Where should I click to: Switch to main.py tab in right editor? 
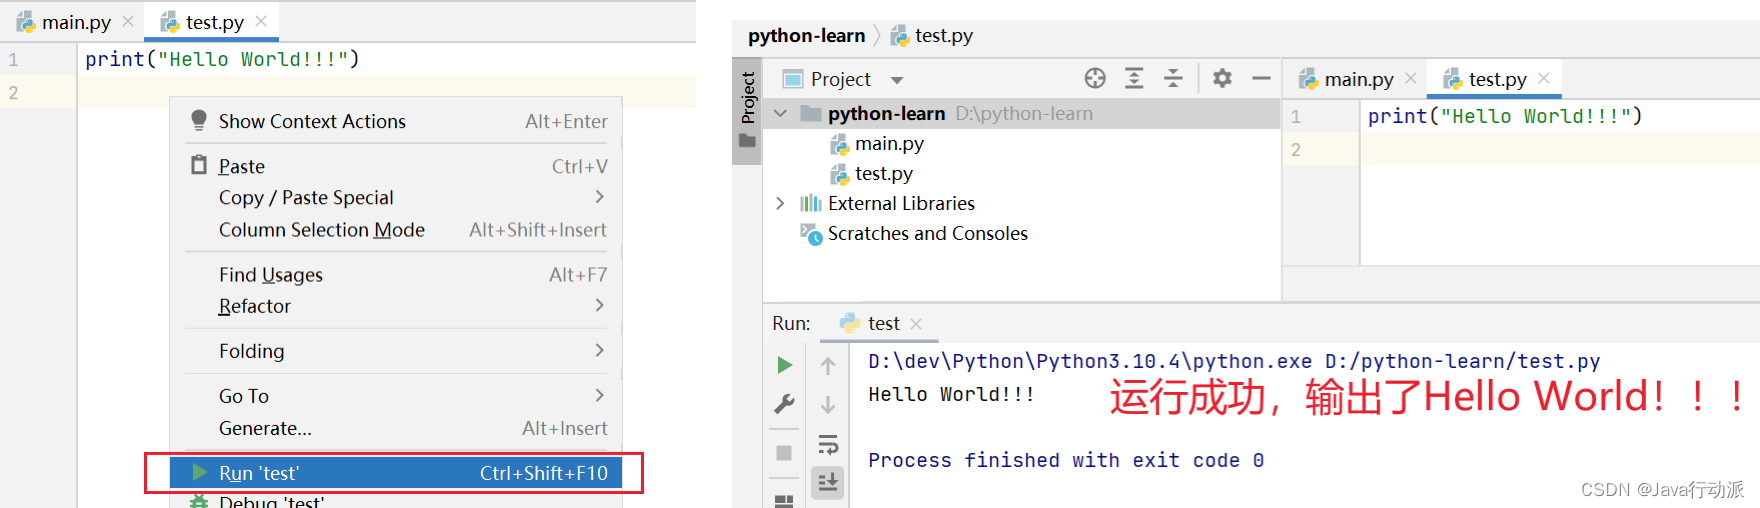[x=1357, y=79]
